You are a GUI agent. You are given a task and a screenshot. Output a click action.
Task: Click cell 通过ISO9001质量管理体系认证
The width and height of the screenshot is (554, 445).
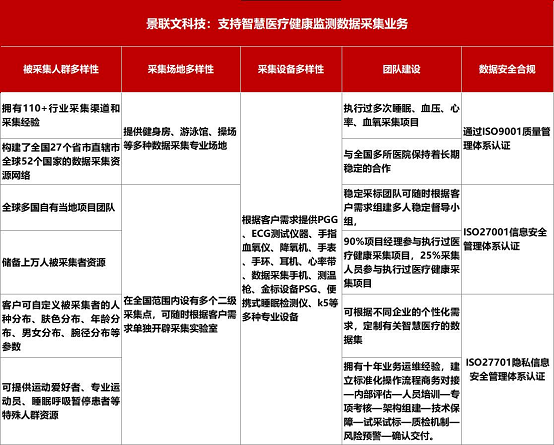508,139
